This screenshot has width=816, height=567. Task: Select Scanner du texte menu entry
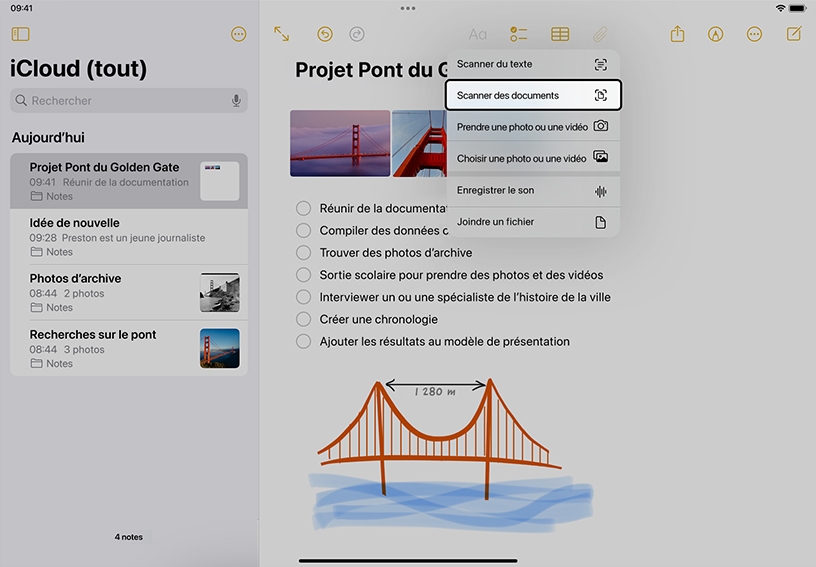[x=533, y=64]
